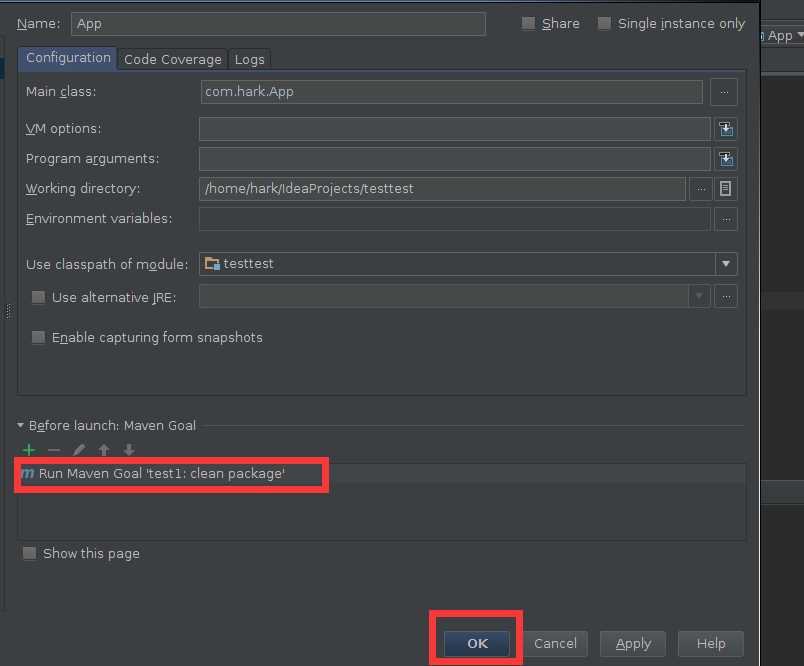Switch to the Code Coverage tab

(173, 59)
